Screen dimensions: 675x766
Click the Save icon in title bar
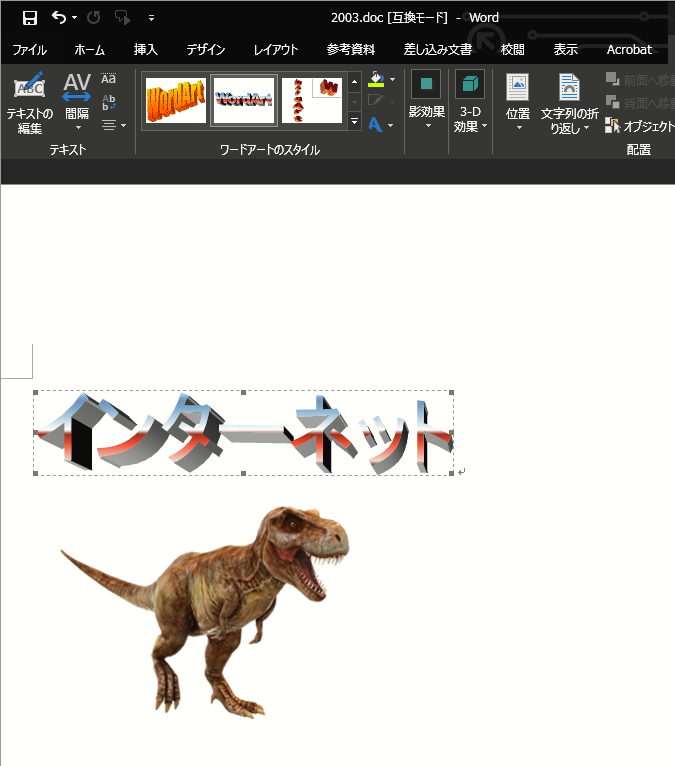30,18
